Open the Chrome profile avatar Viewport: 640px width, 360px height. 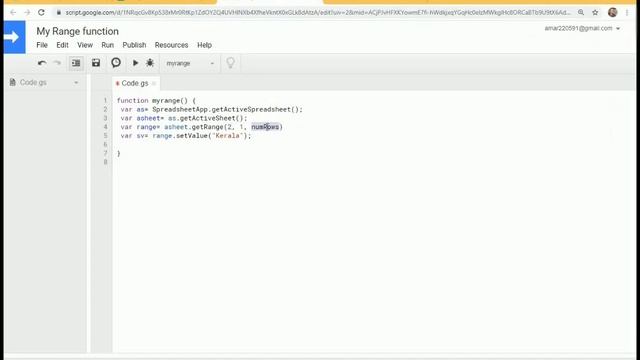click(x=612, y=12)
